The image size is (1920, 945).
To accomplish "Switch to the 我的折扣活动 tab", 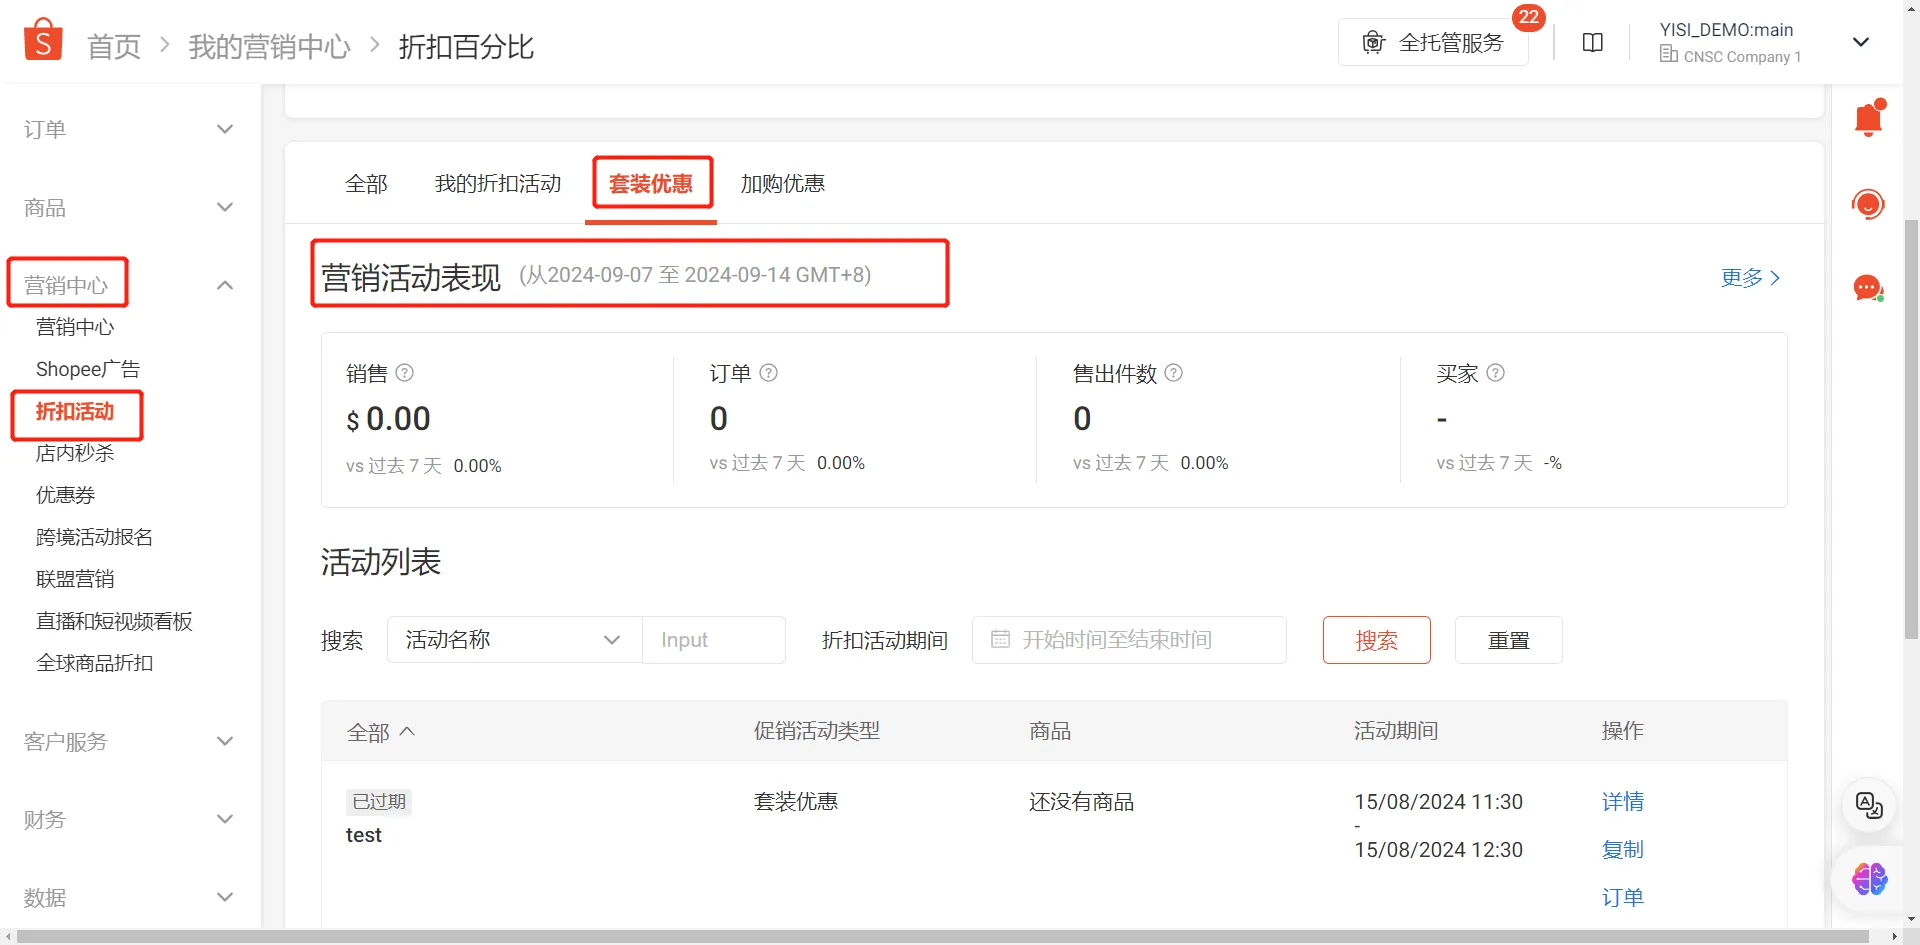I will pyautogui.click(x=497, y=184).
